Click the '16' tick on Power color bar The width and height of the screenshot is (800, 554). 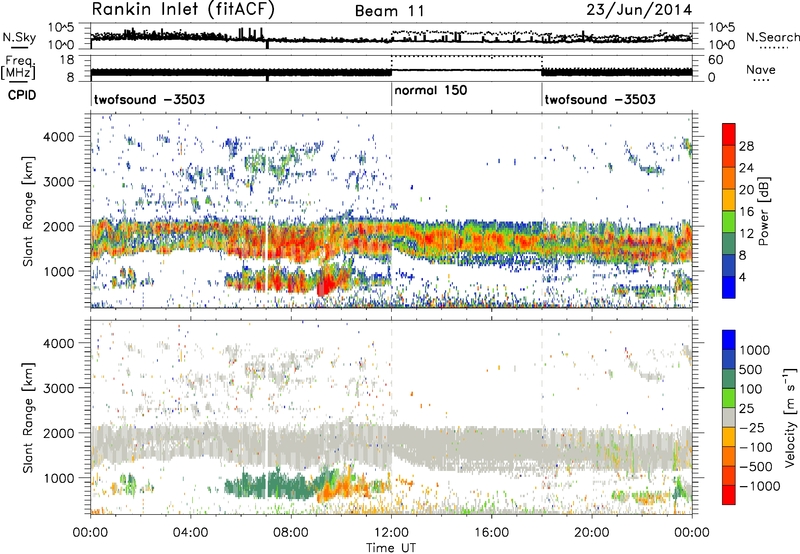[746, 212]
